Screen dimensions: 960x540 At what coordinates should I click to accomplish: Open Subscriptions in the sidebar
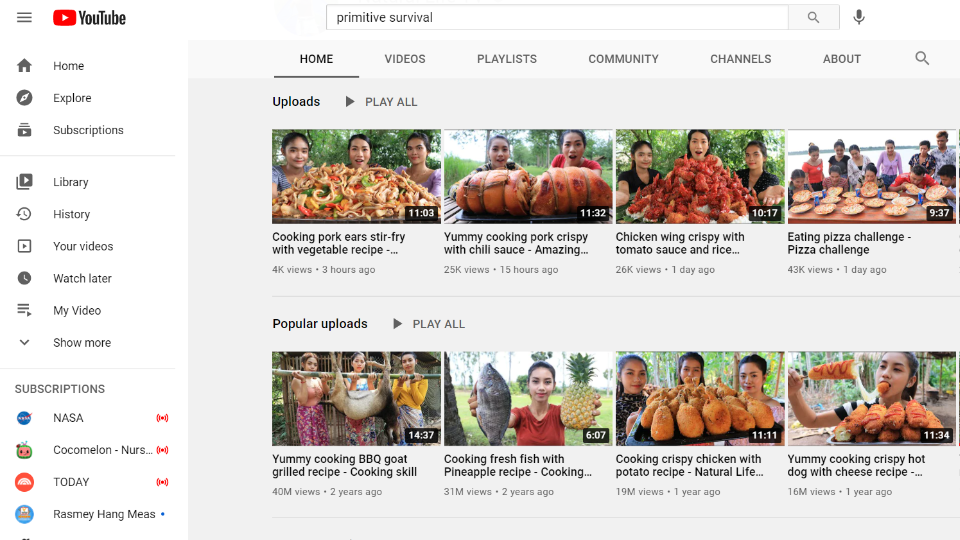(x=88, y=130)
